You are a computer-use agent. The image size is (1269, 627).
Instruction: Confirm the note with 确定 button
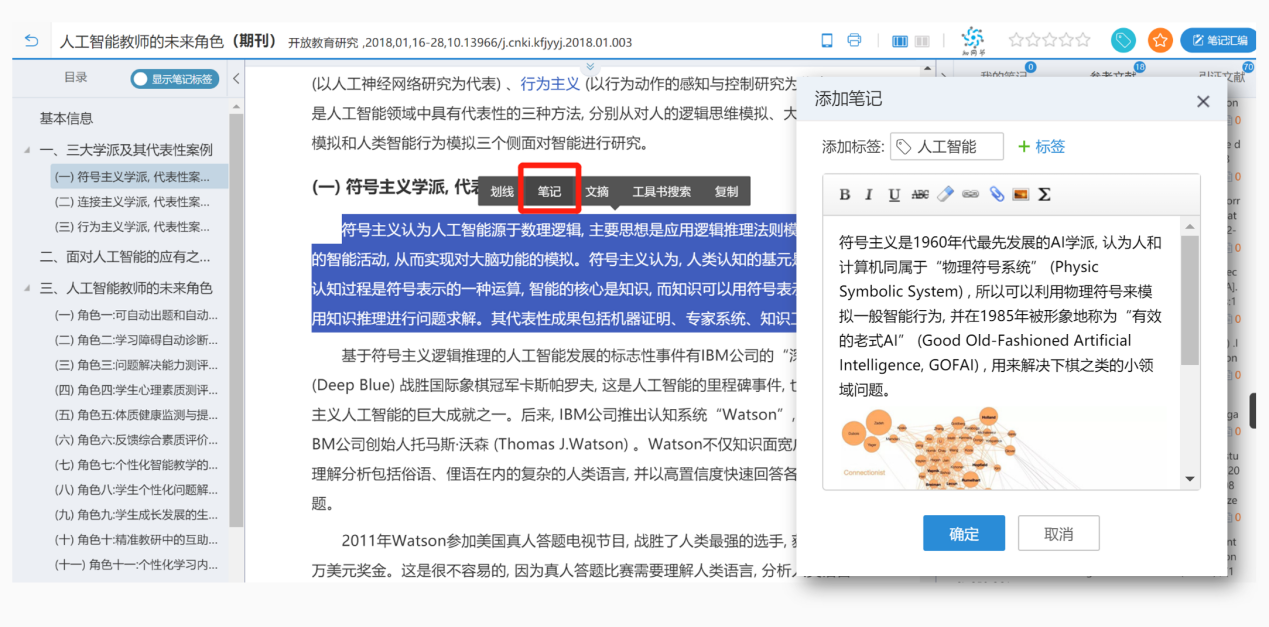[x=964, y=534]
